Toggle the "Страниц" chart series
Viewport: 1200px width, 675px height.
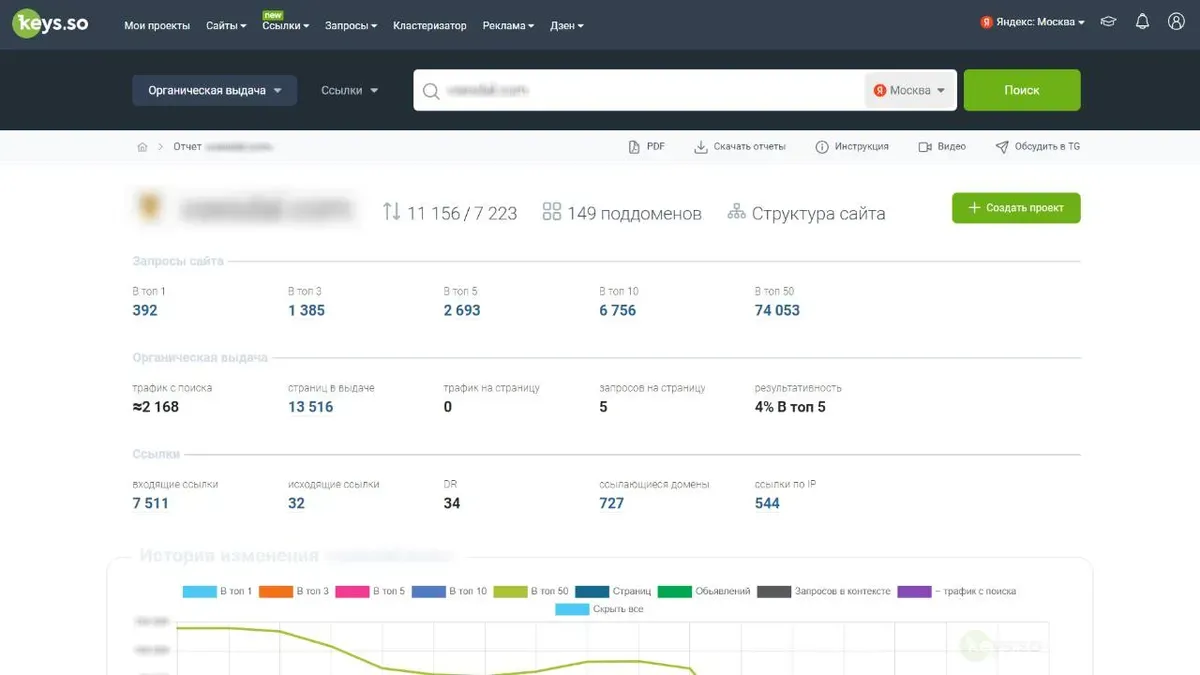click(x=613, y=591)
